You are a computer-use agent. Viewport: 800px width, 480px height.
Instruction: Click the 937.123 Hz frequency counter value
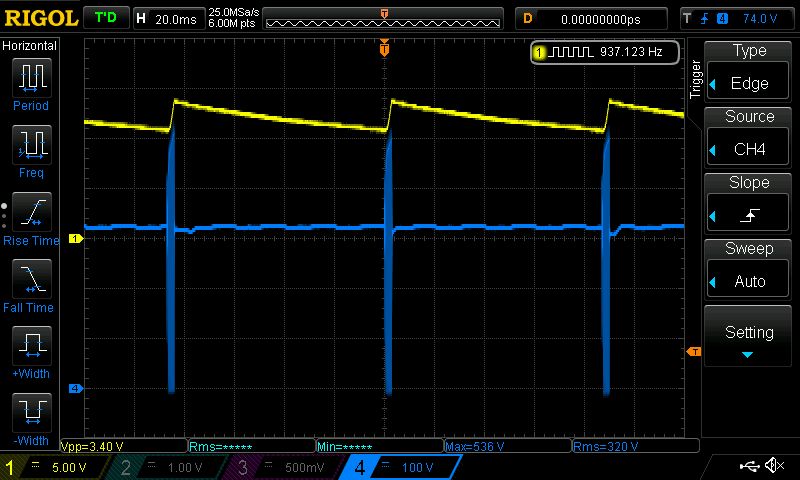(x=631, y=52)
